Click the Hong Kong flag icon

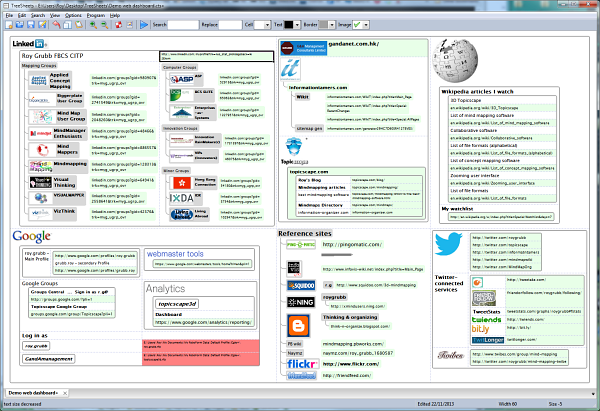pos(182,183)
